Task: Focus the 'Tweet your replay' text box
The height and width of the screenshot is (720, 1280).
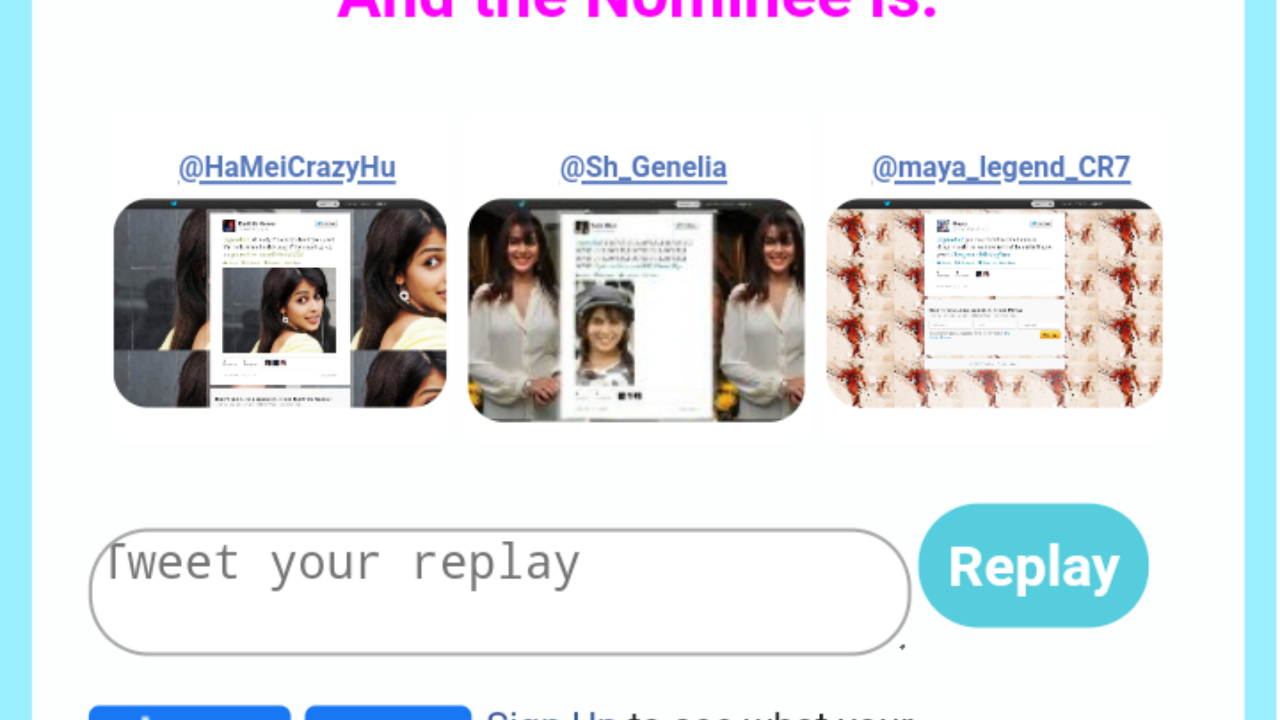Action: click(500, 592)
